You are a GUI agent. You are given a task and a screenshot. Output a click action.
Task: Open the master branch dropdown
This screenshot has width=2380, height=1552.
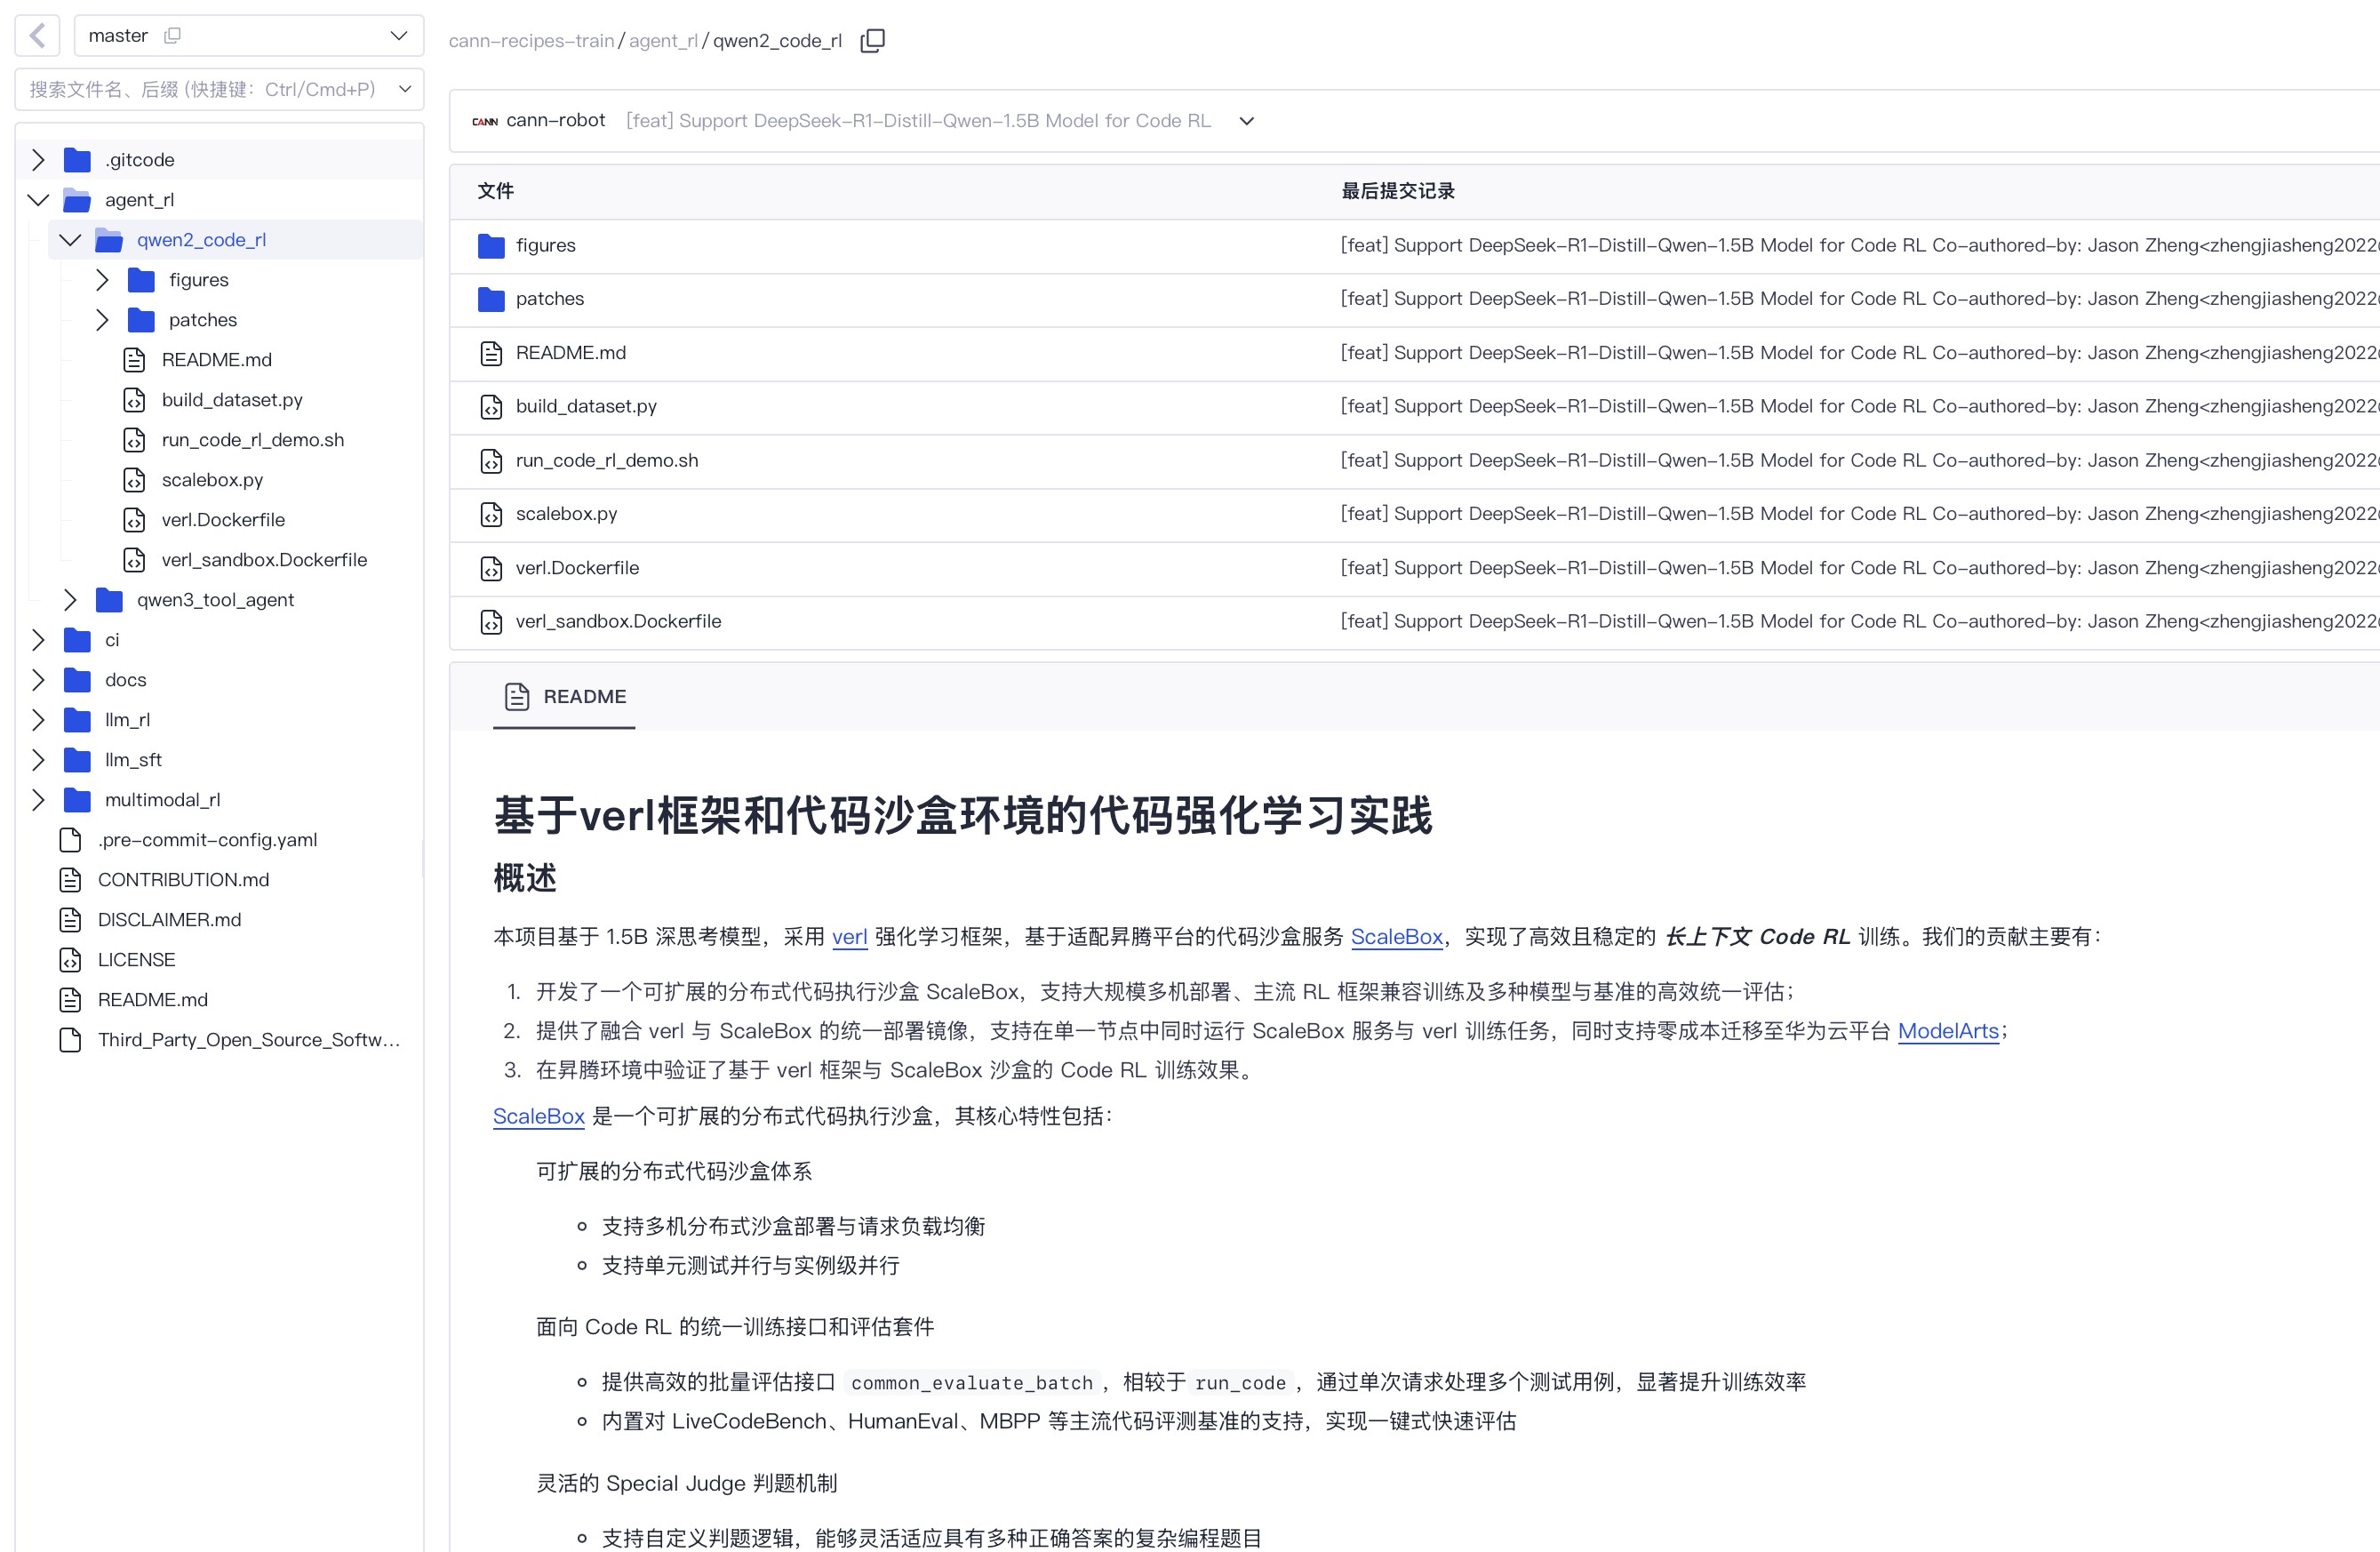point(398,35)
